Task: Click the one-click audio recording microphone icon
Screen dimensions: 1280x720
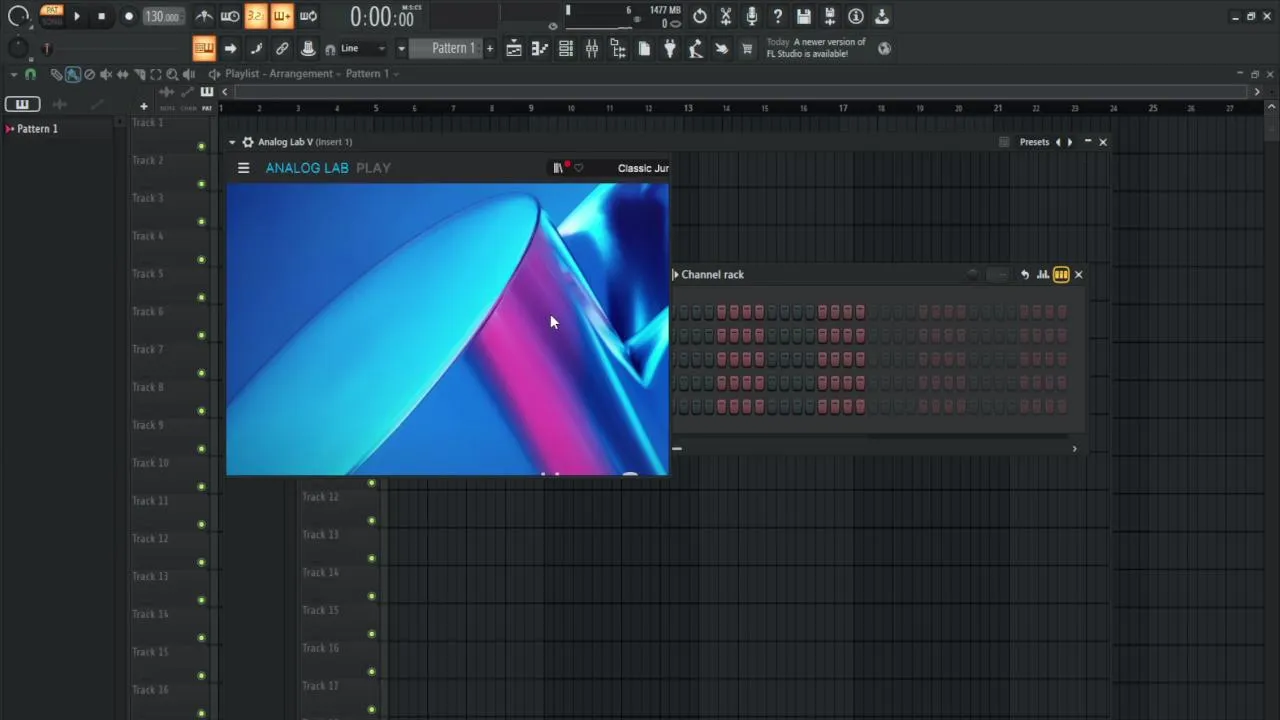Action: pyautogui.click(x=752, y=16)
